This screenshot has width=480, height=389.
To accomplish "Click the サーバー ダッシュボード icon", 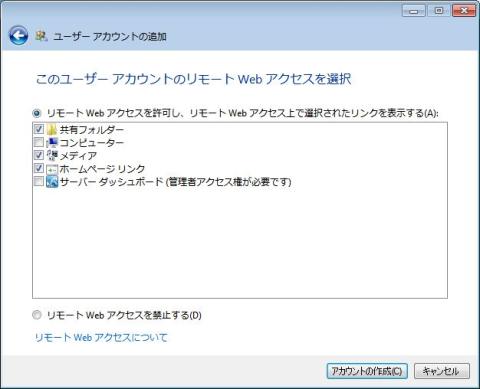I will [52, 181].
